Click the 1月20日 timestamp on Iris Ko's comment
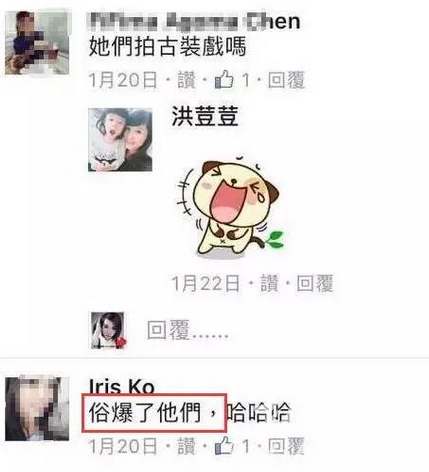The image size is (429, 472). click(123, 446)
